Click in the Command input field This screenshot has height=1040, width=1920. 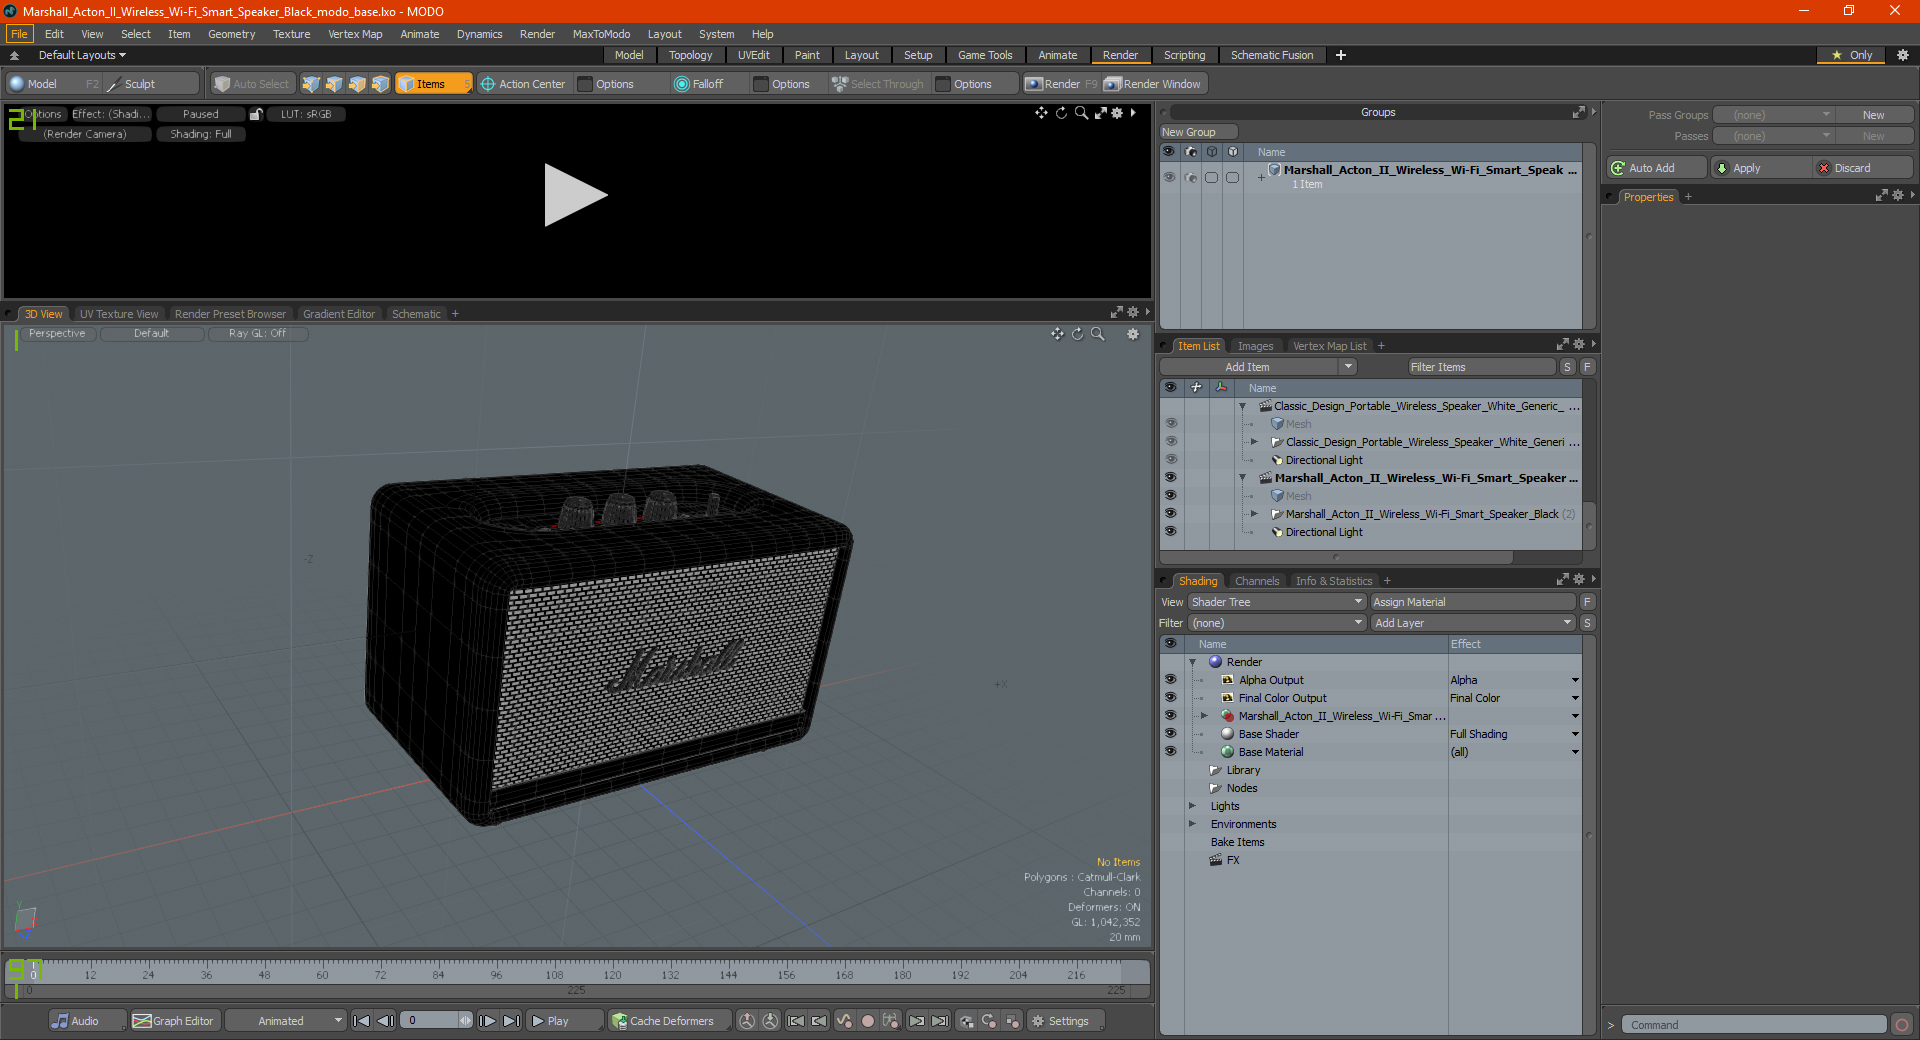[1754, 1025]
